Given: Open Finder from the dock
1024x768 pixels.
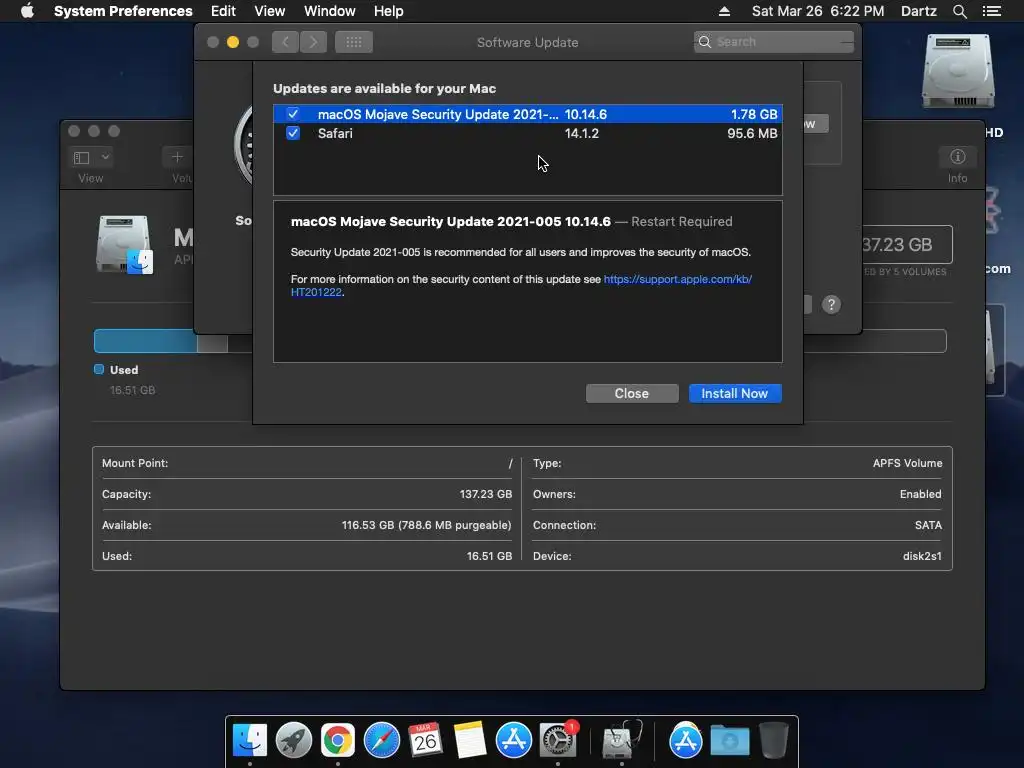Looking at the screenshot, I should (249, 740).
